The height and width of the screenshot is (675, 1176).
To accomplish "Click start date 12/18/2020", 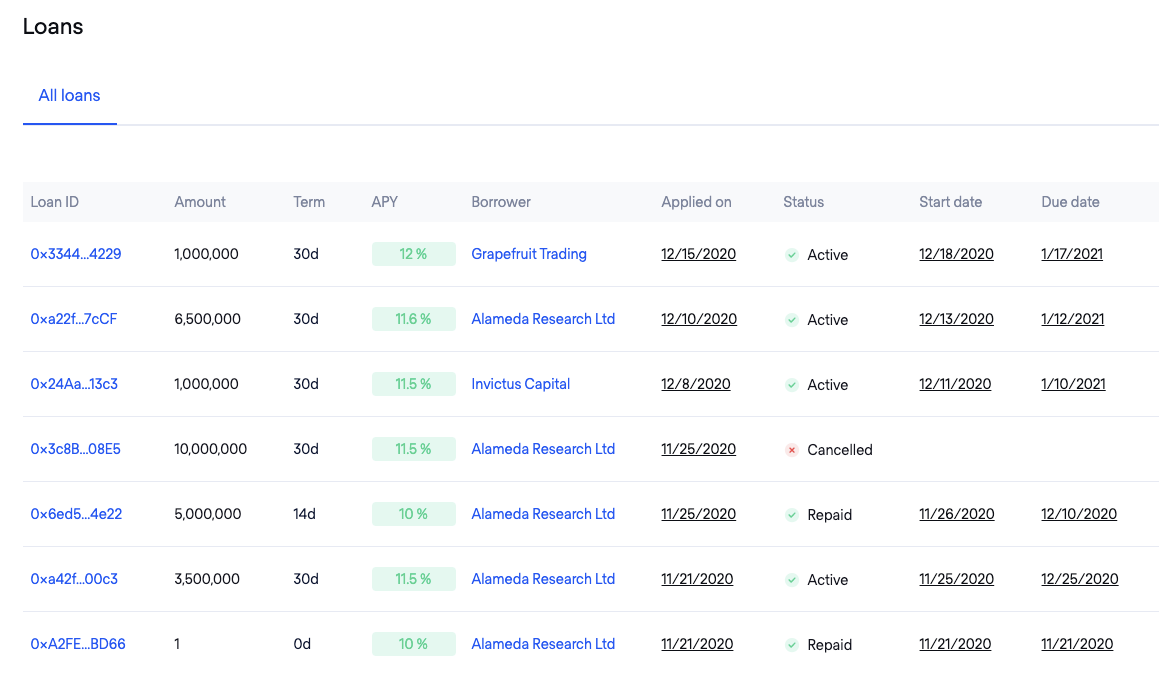I will tap(956, 254).
